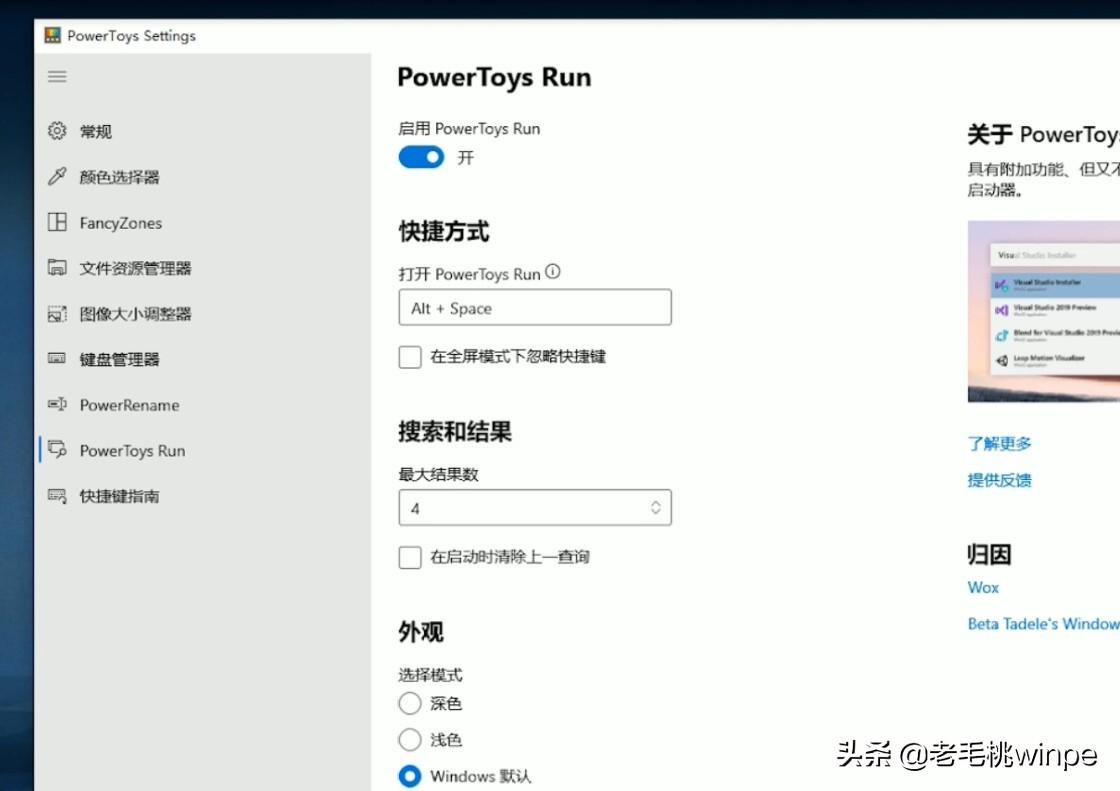
Task: Click the Shortcut Guide (快捷键指南) icon
Action: (x=57, y=496)
